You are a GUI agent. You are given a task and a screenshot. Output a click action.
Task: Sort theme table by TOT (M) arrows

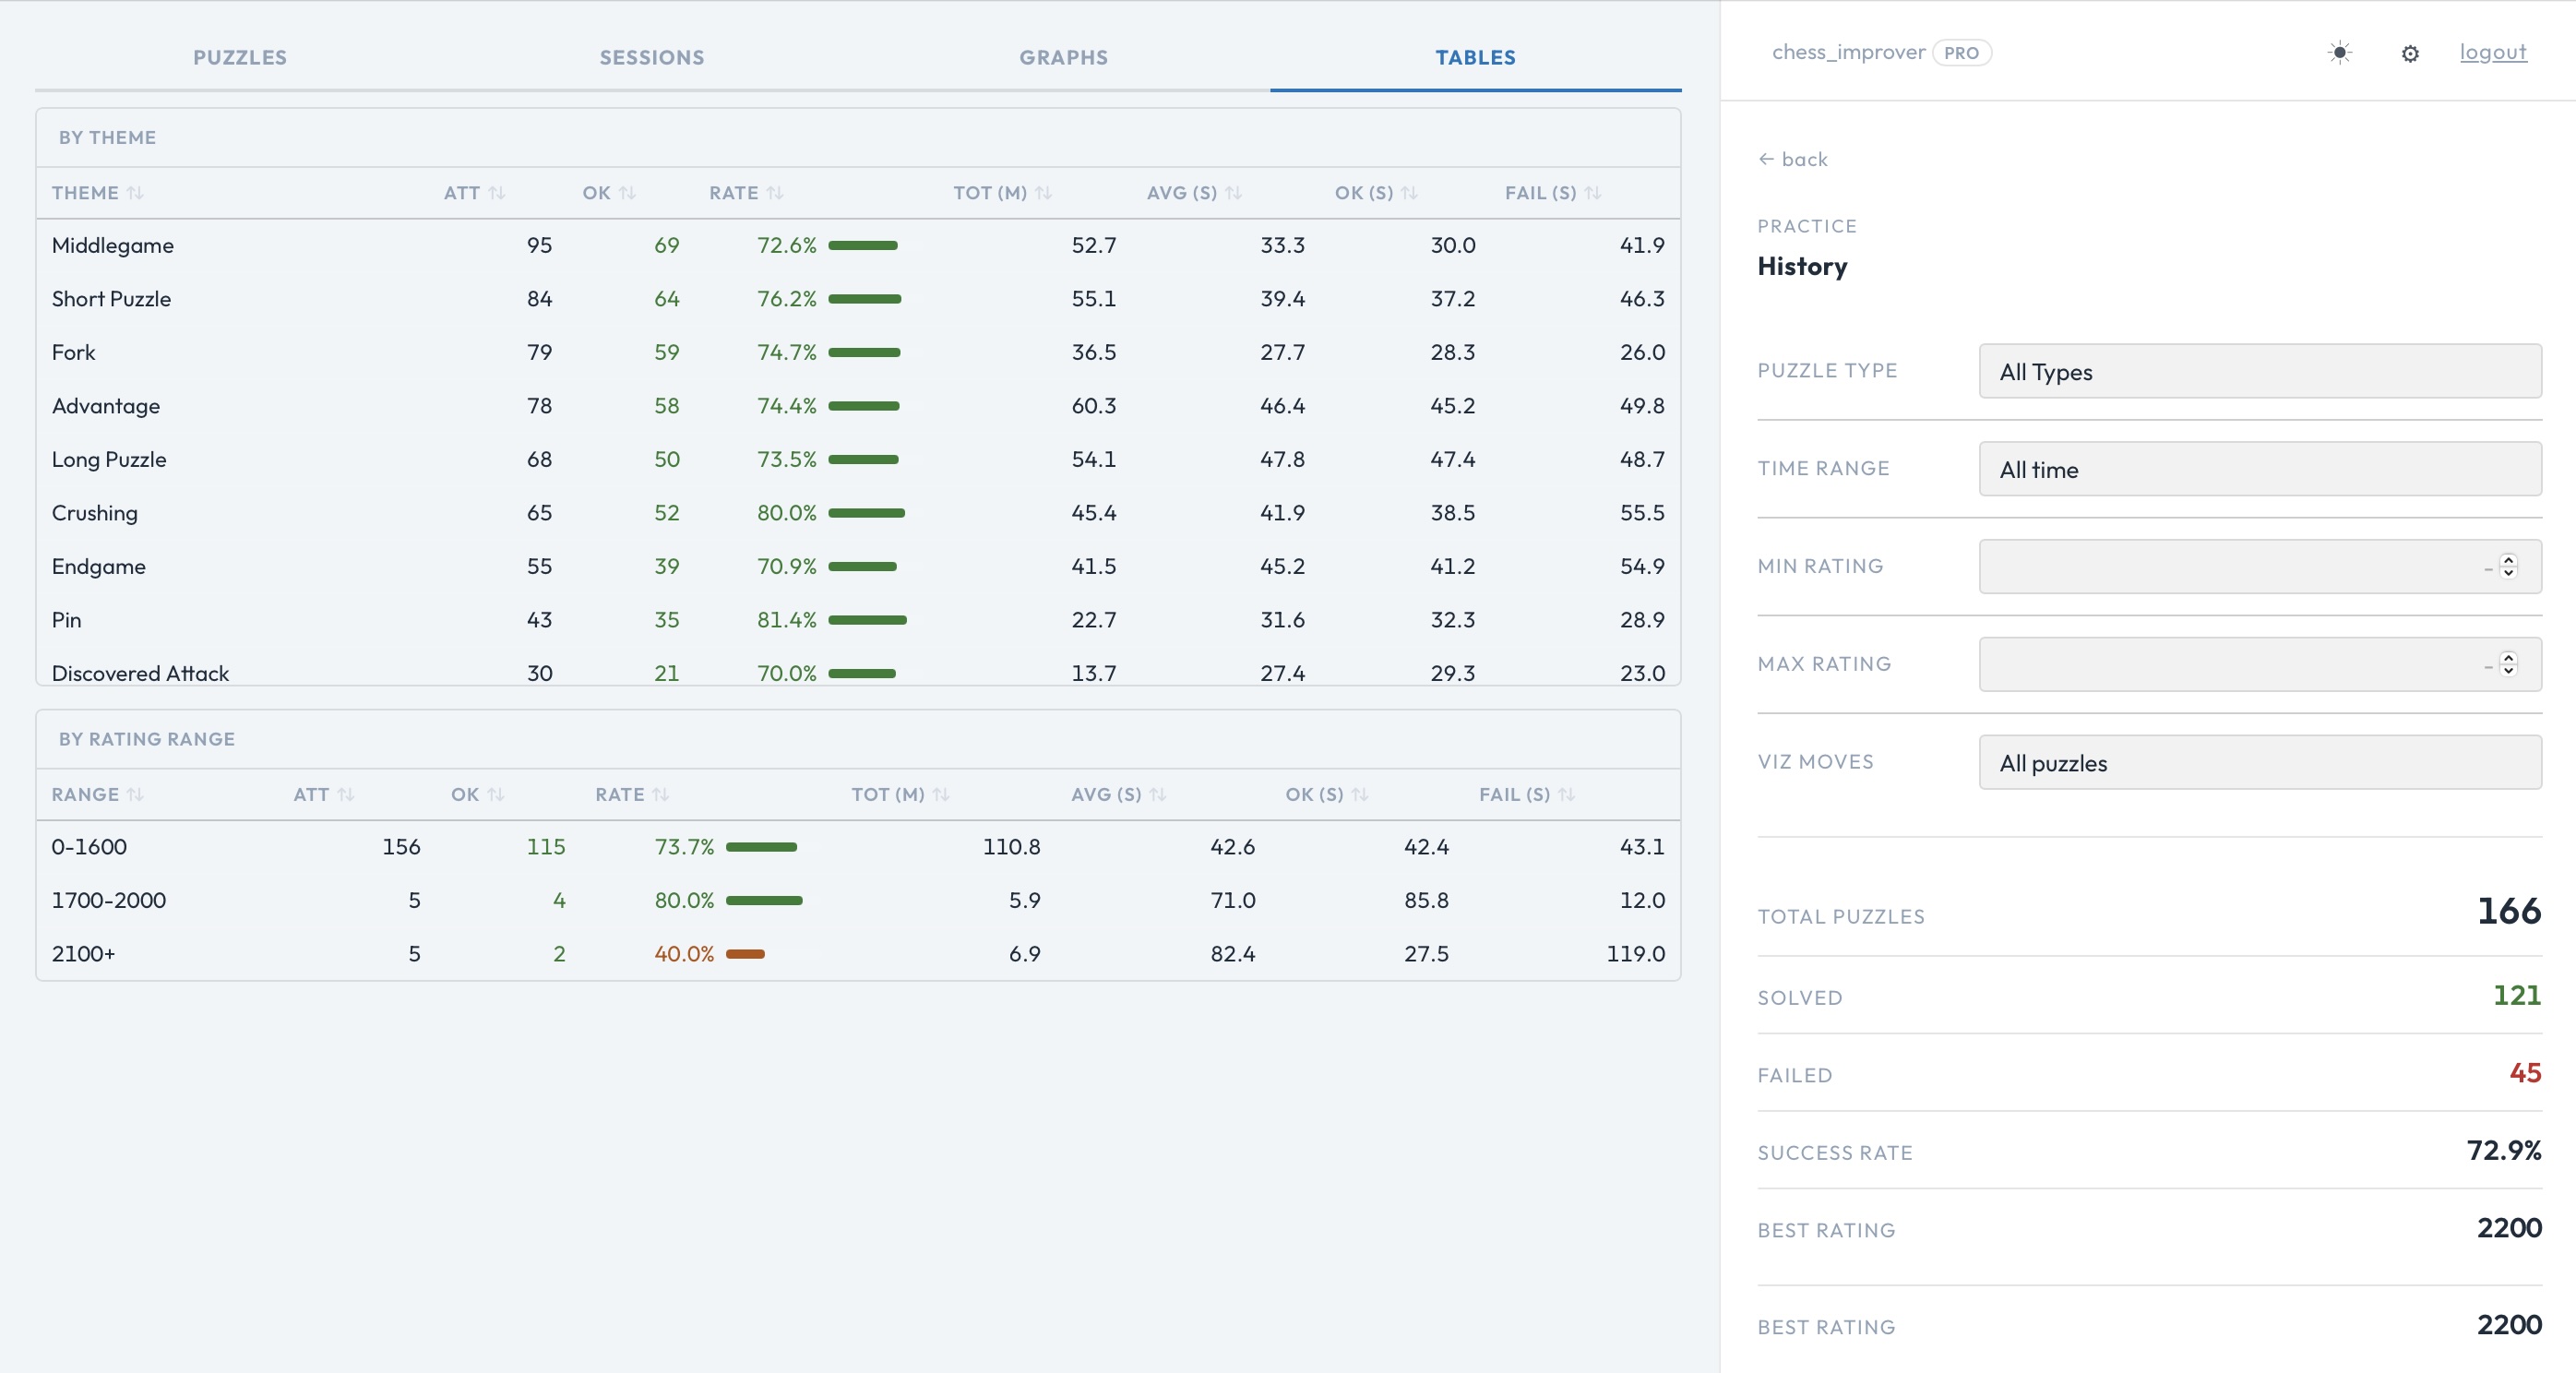click(x=1043, y=193)
